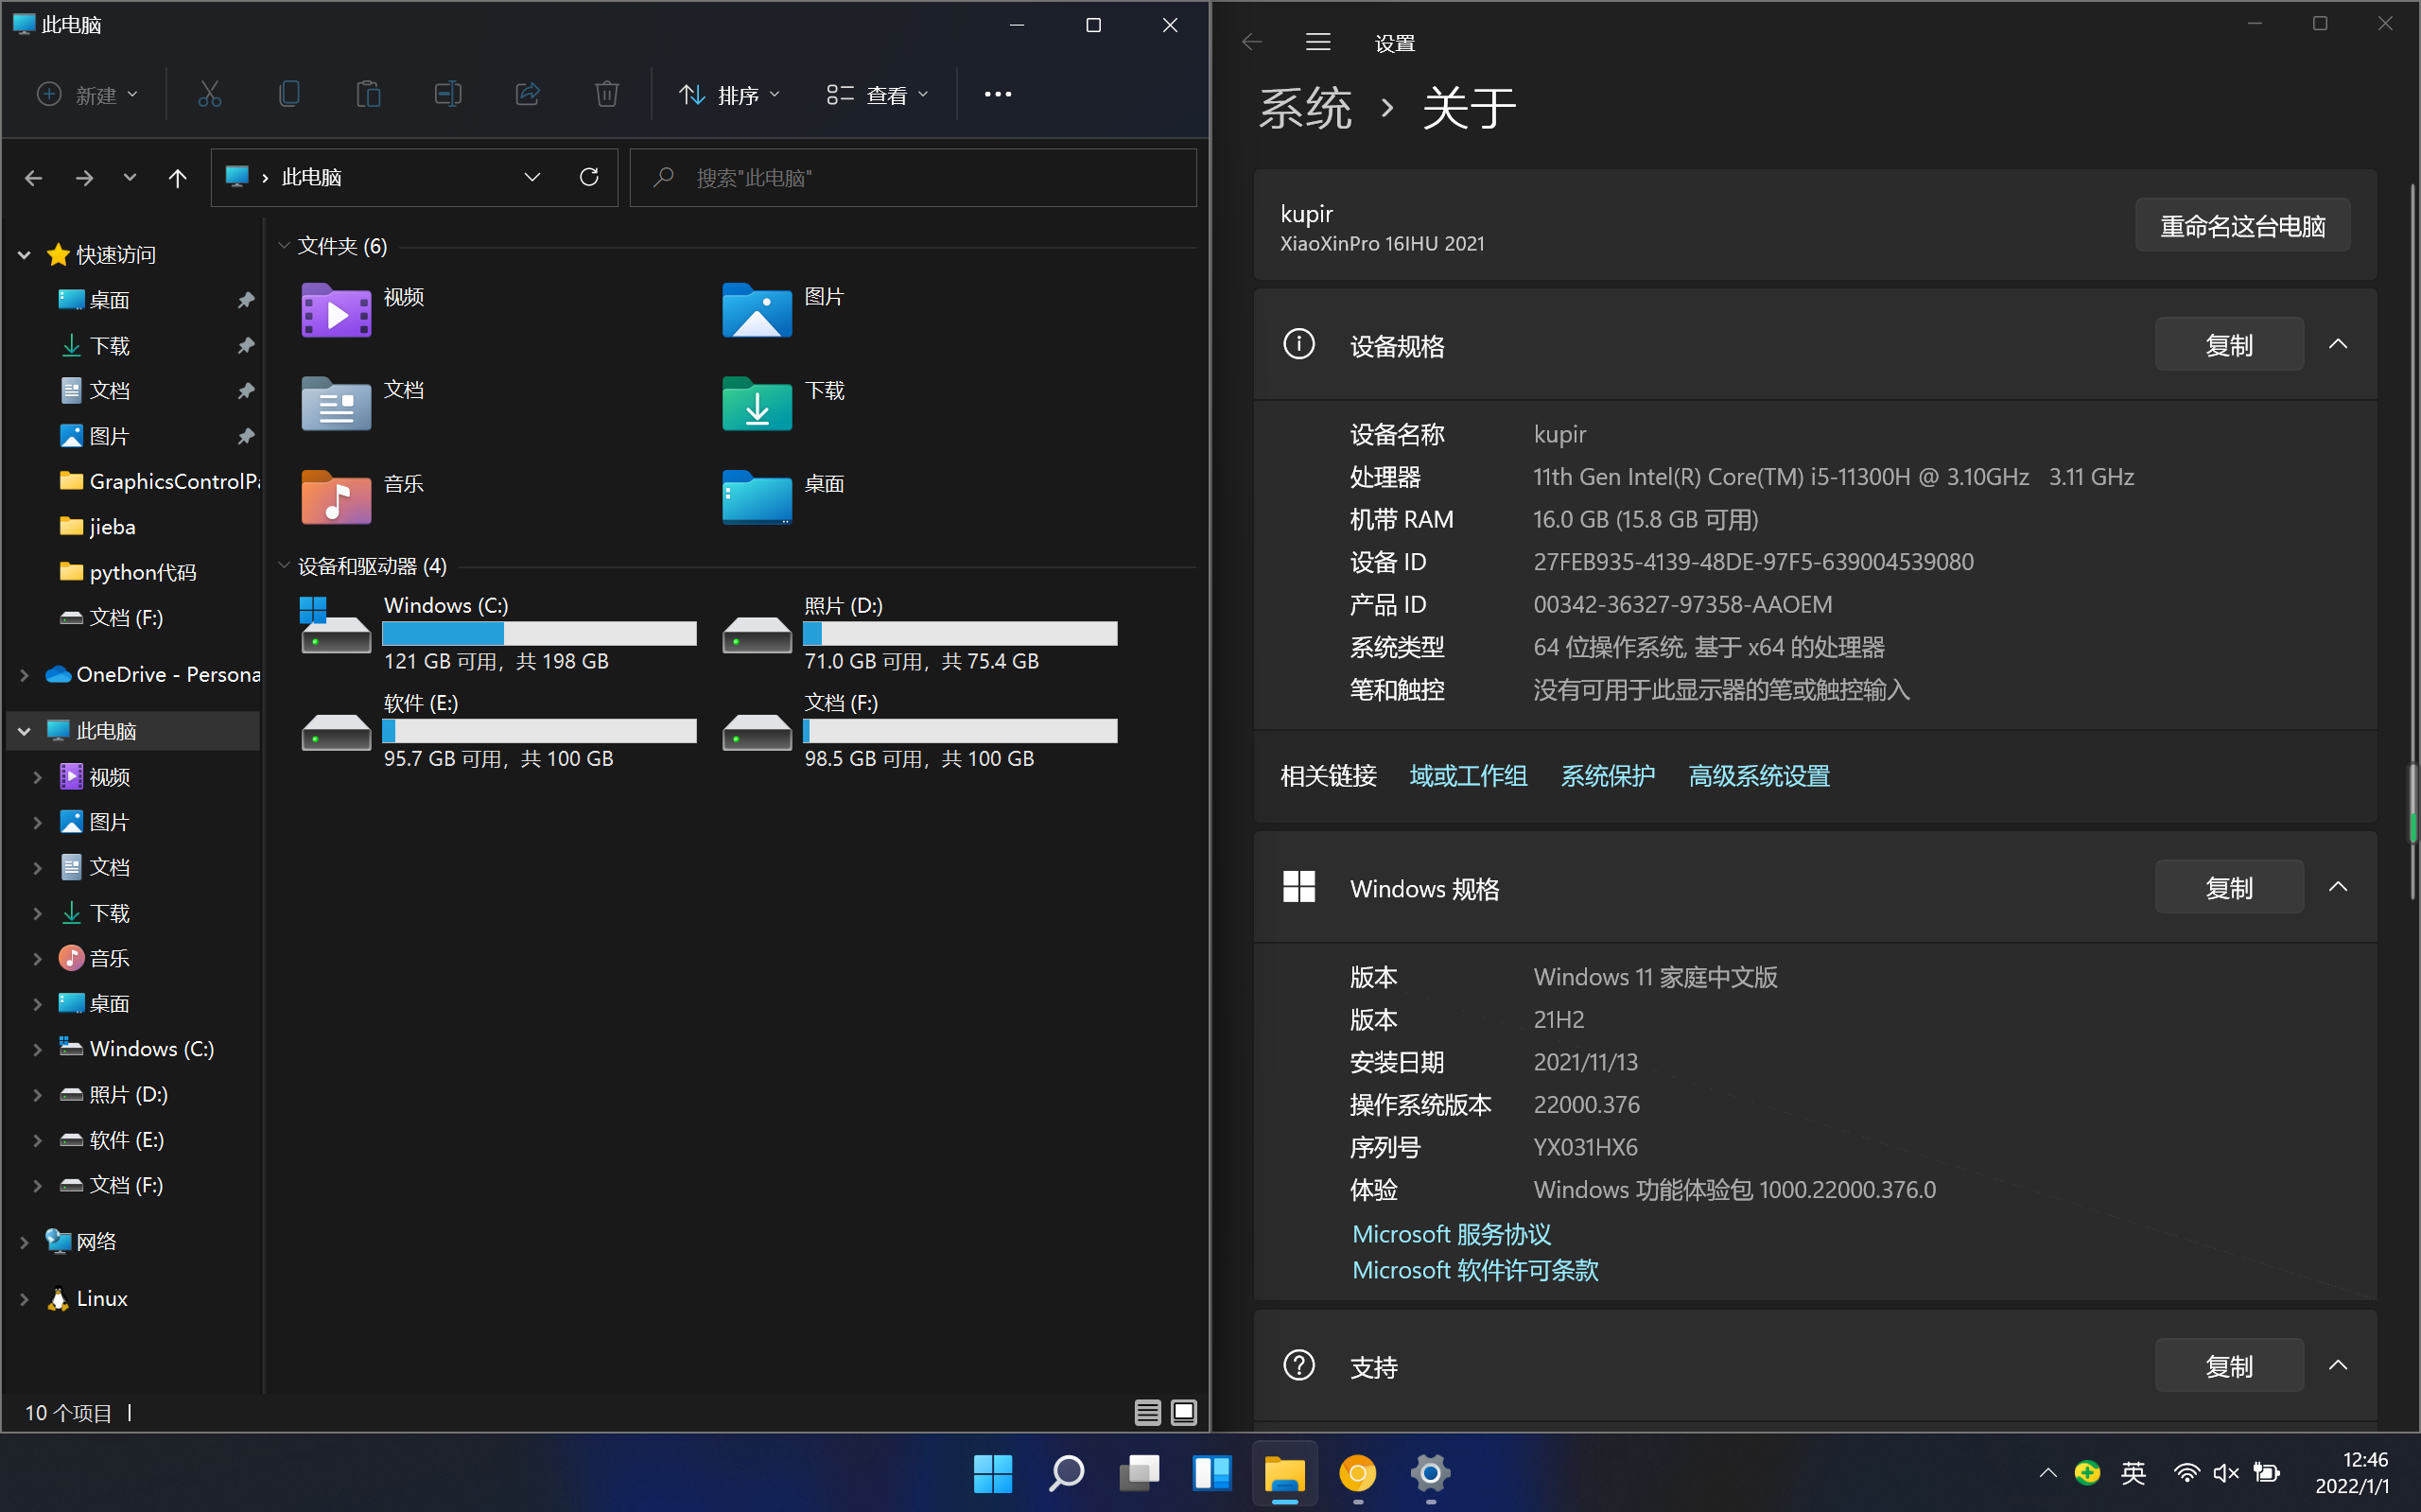Image resolution: width=2421 pixels, height=1512 pixels.
Task: Select 桌面 under Quick access
Action: coord(110,300)
